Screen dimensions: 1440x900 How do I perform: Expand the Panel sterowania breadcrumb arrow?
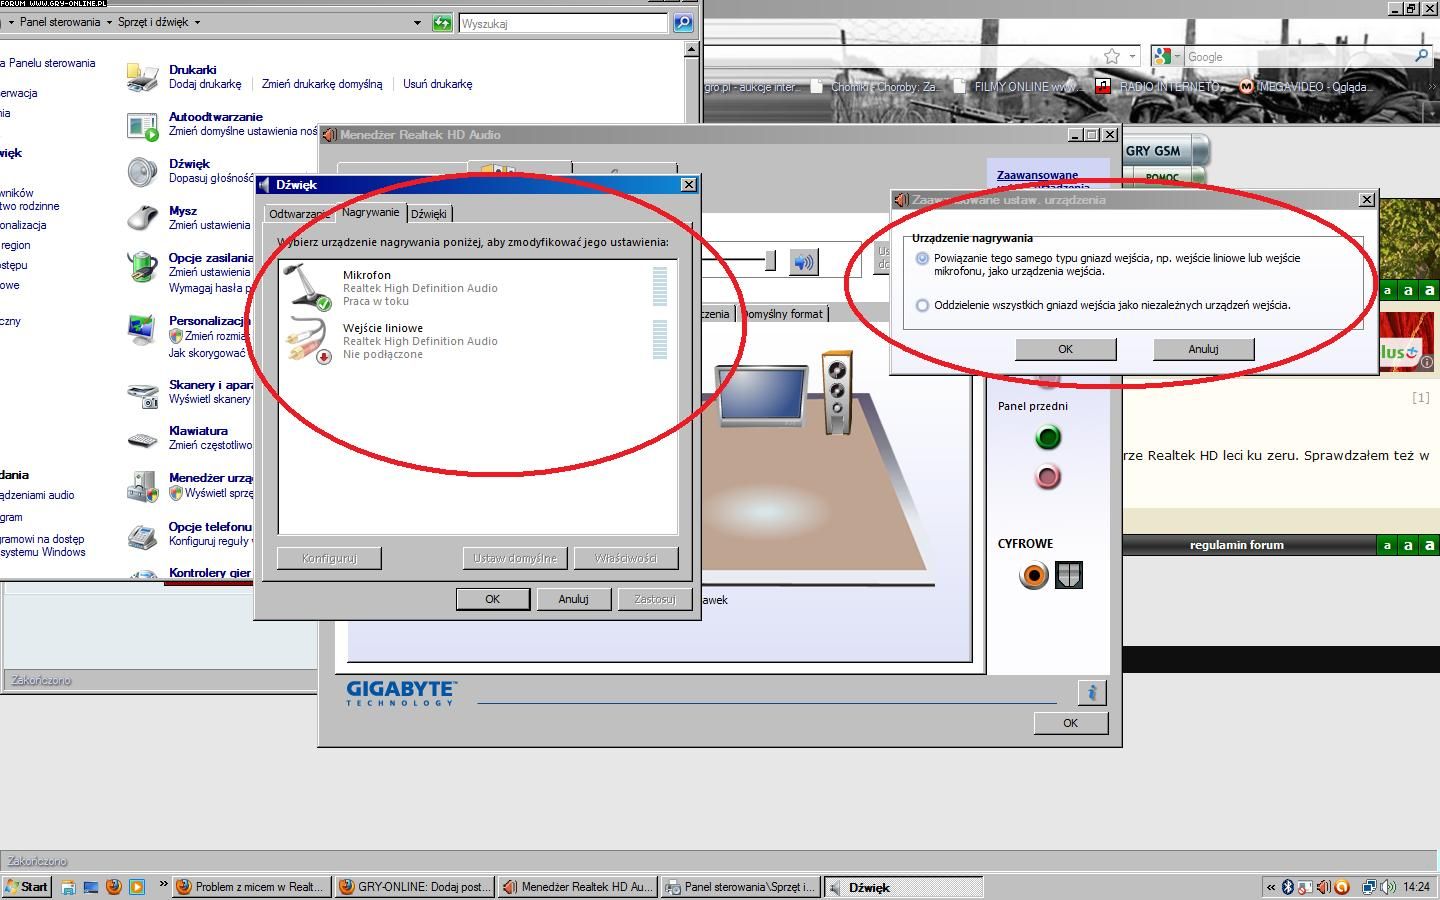(x=109, y=22)
